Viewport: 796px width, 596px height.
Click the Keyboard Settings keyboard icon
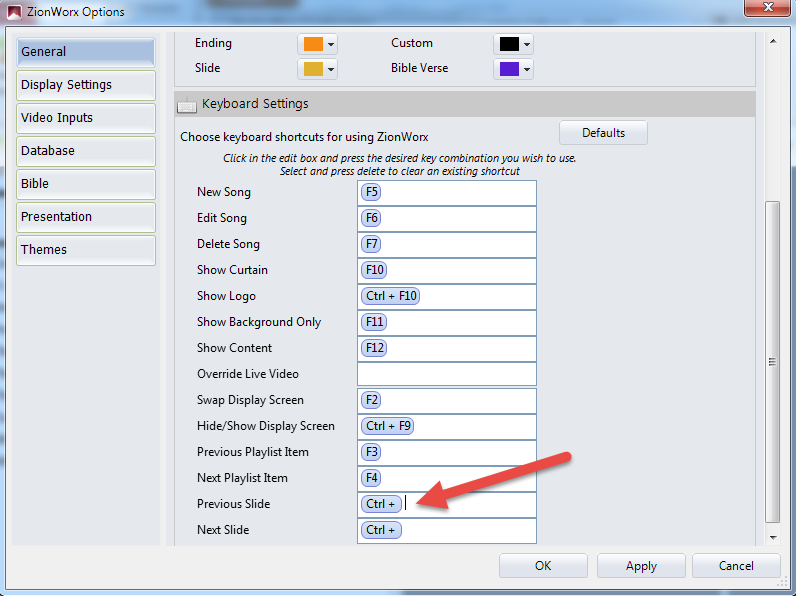click(187, 105)
